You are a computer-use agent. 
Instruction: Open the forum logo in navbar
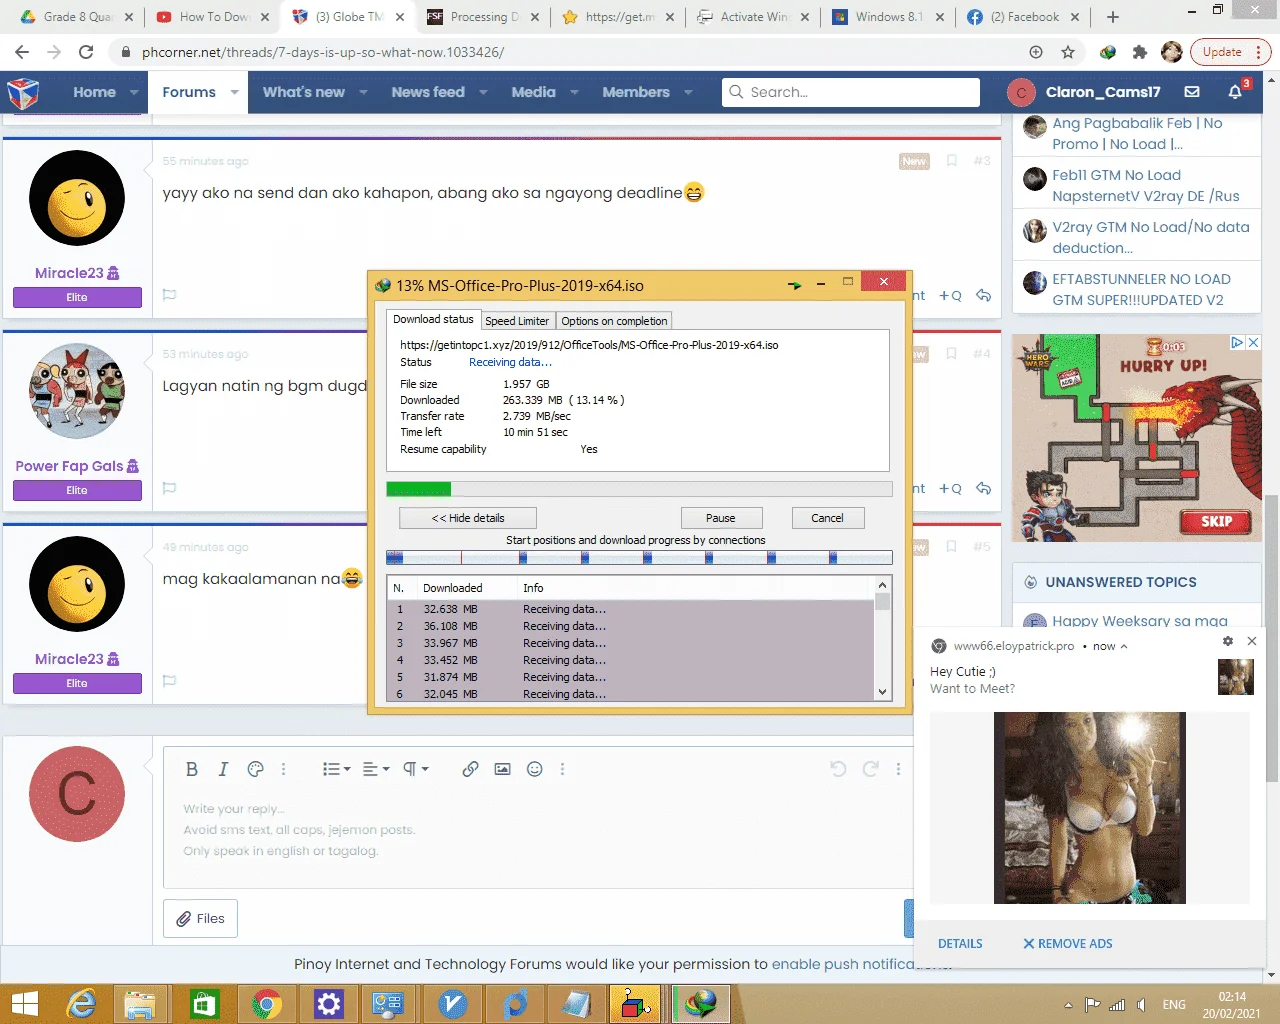click(23, 93)
